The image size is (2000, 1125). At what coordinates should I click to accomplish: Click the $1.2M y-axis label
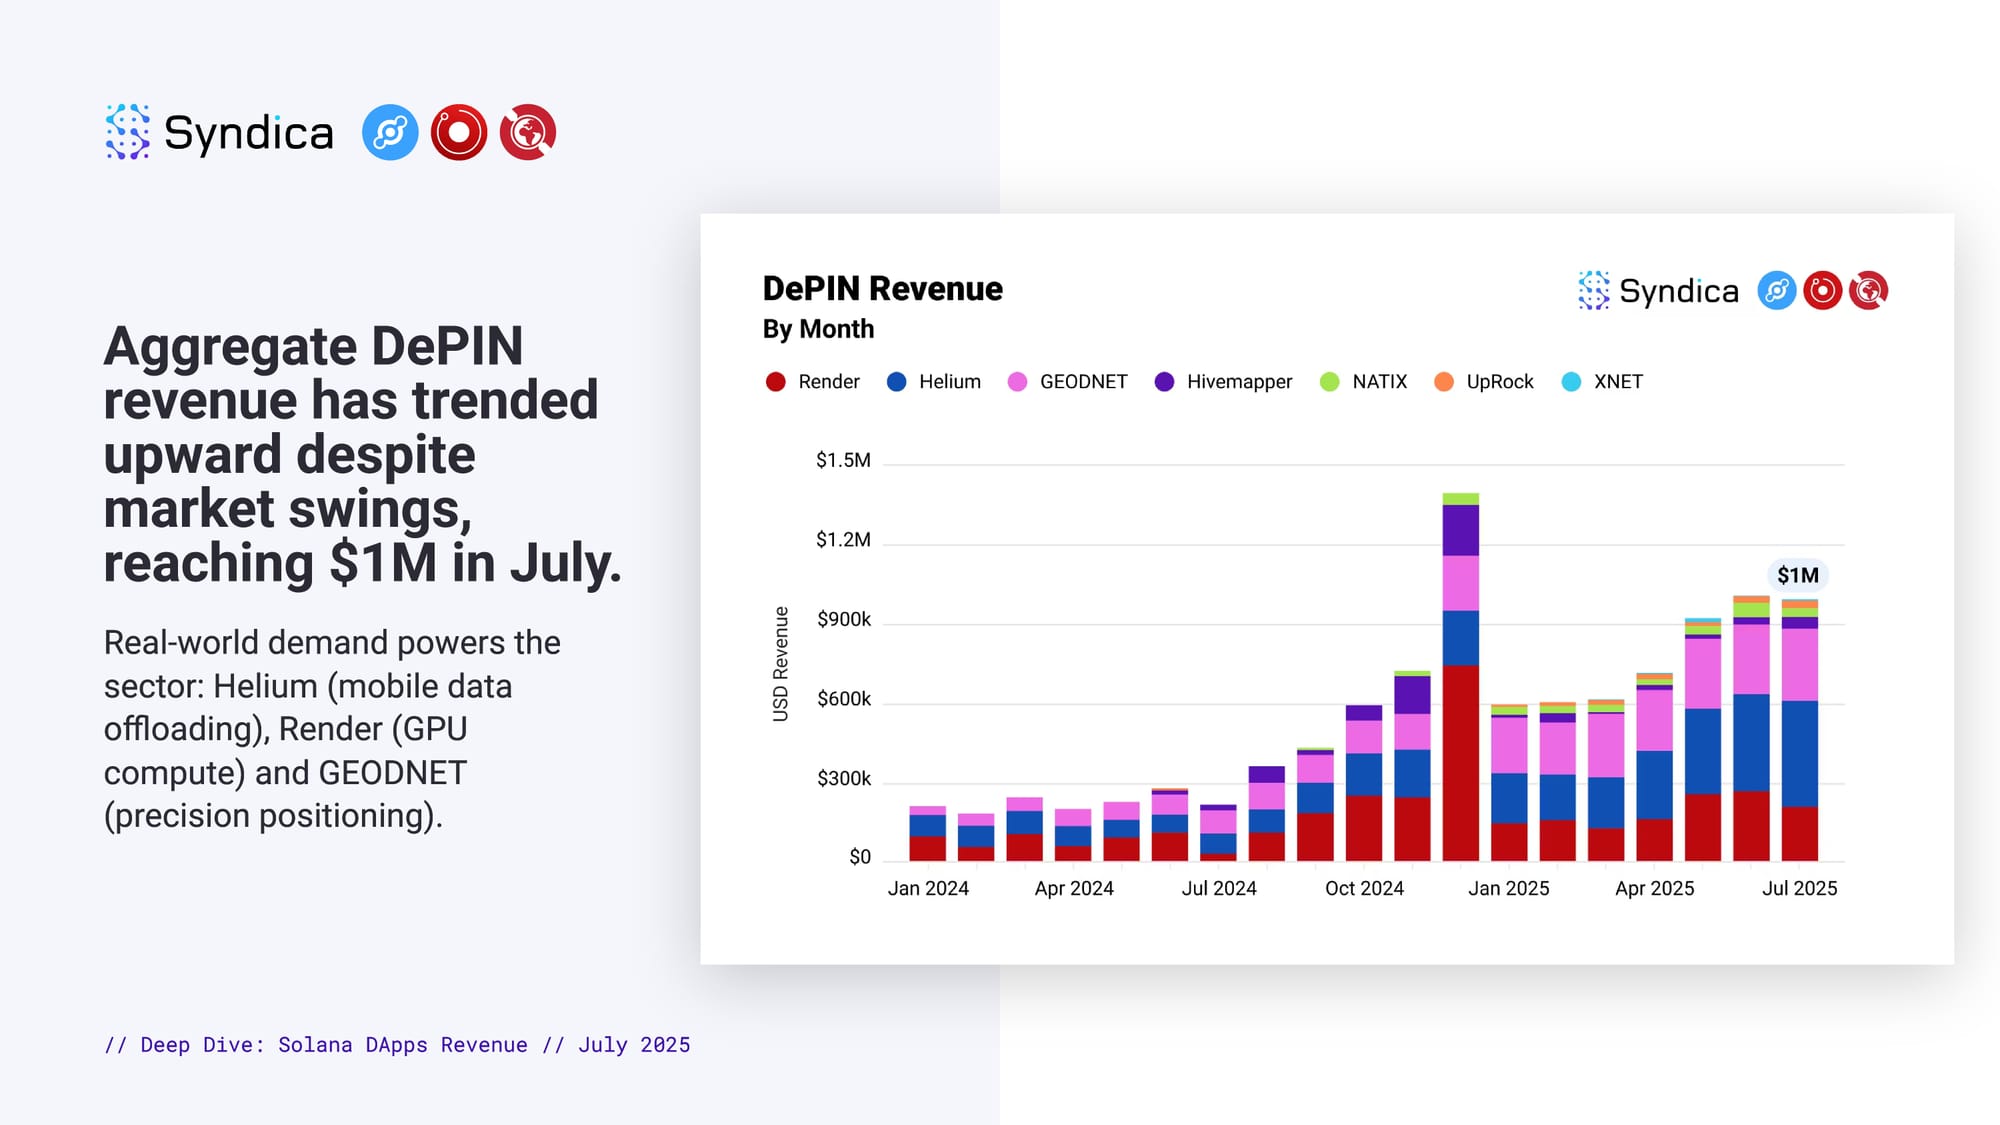(x=843, y=540)
